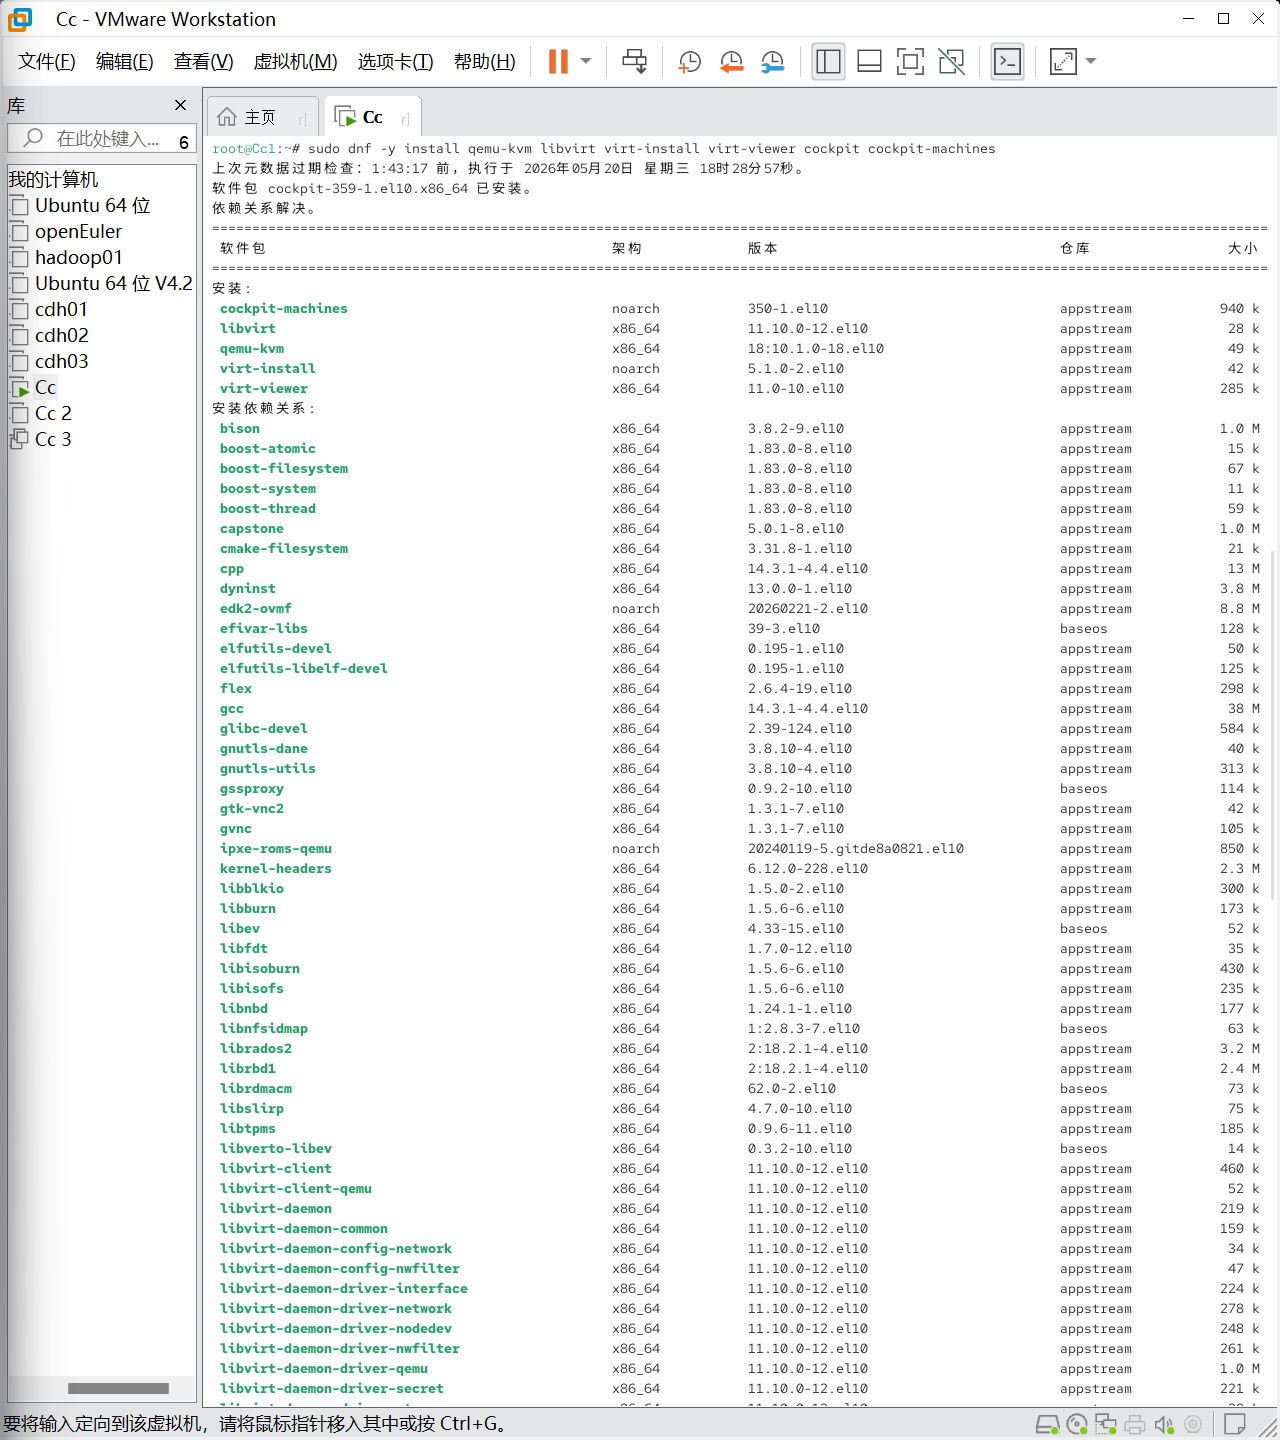Click the 仓库 column header

1075,248
